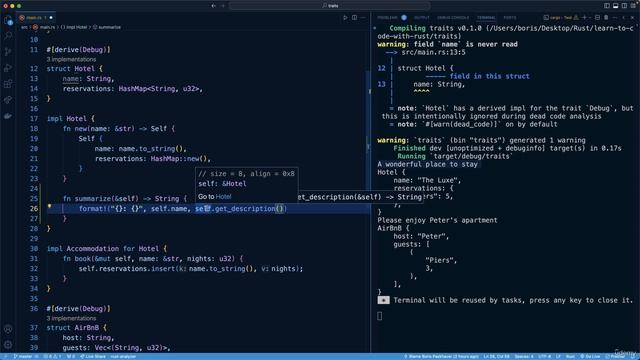Split the terminal panel
The image size is (640, 360).
[597, 18]
